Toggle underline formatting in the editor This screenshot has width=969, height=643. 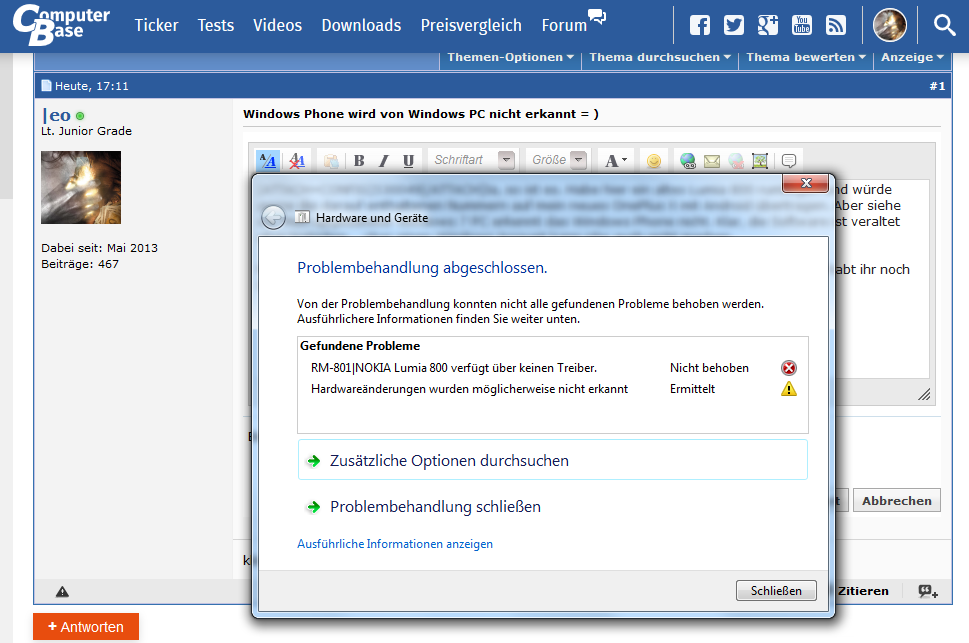(x=408, y=161)
